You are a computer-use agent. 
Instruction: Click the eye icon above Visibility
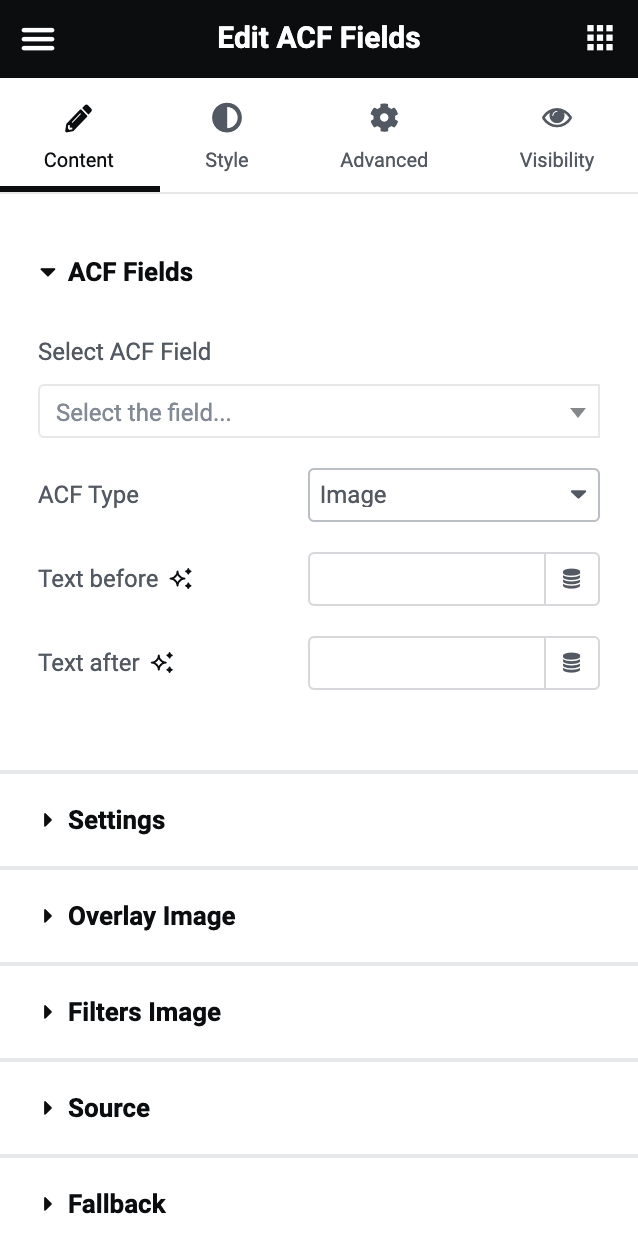[x=557, y=117]
